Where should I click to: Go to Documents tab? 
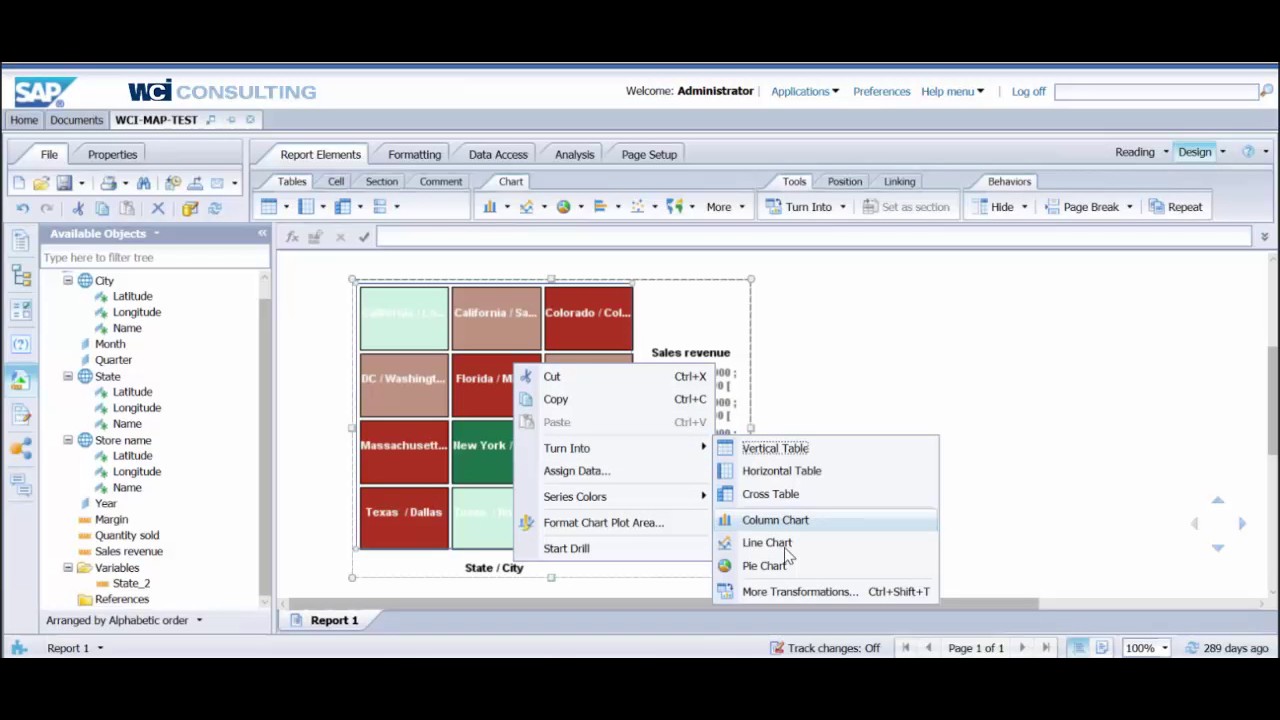tap(76, 120)
